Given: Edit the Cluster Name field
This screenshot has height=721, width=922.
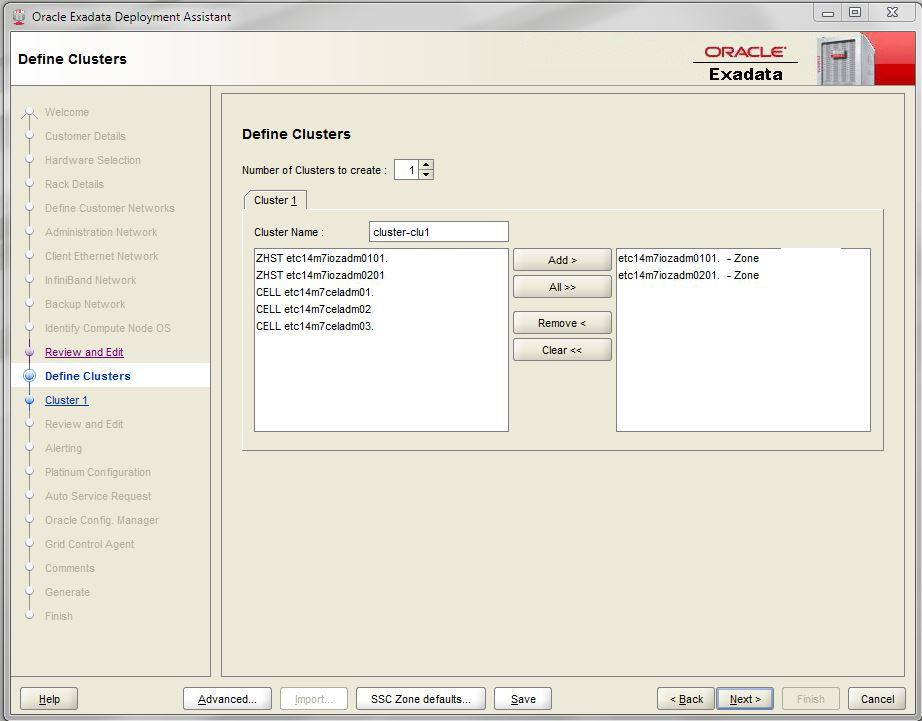Looking at the screenshot, I should coord(439,232).
